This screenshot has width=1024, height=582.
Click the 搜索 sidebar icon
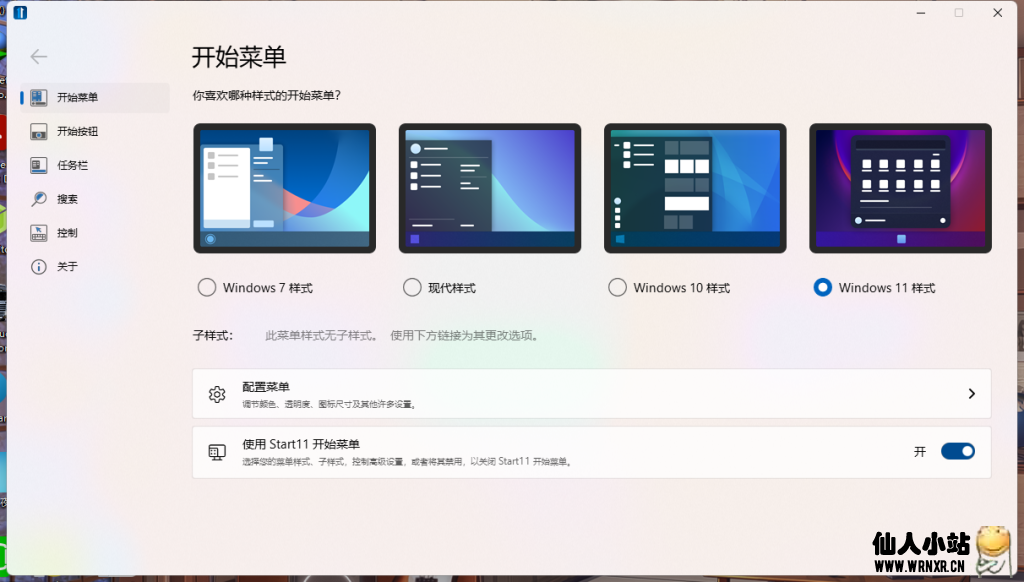point(40,198)
